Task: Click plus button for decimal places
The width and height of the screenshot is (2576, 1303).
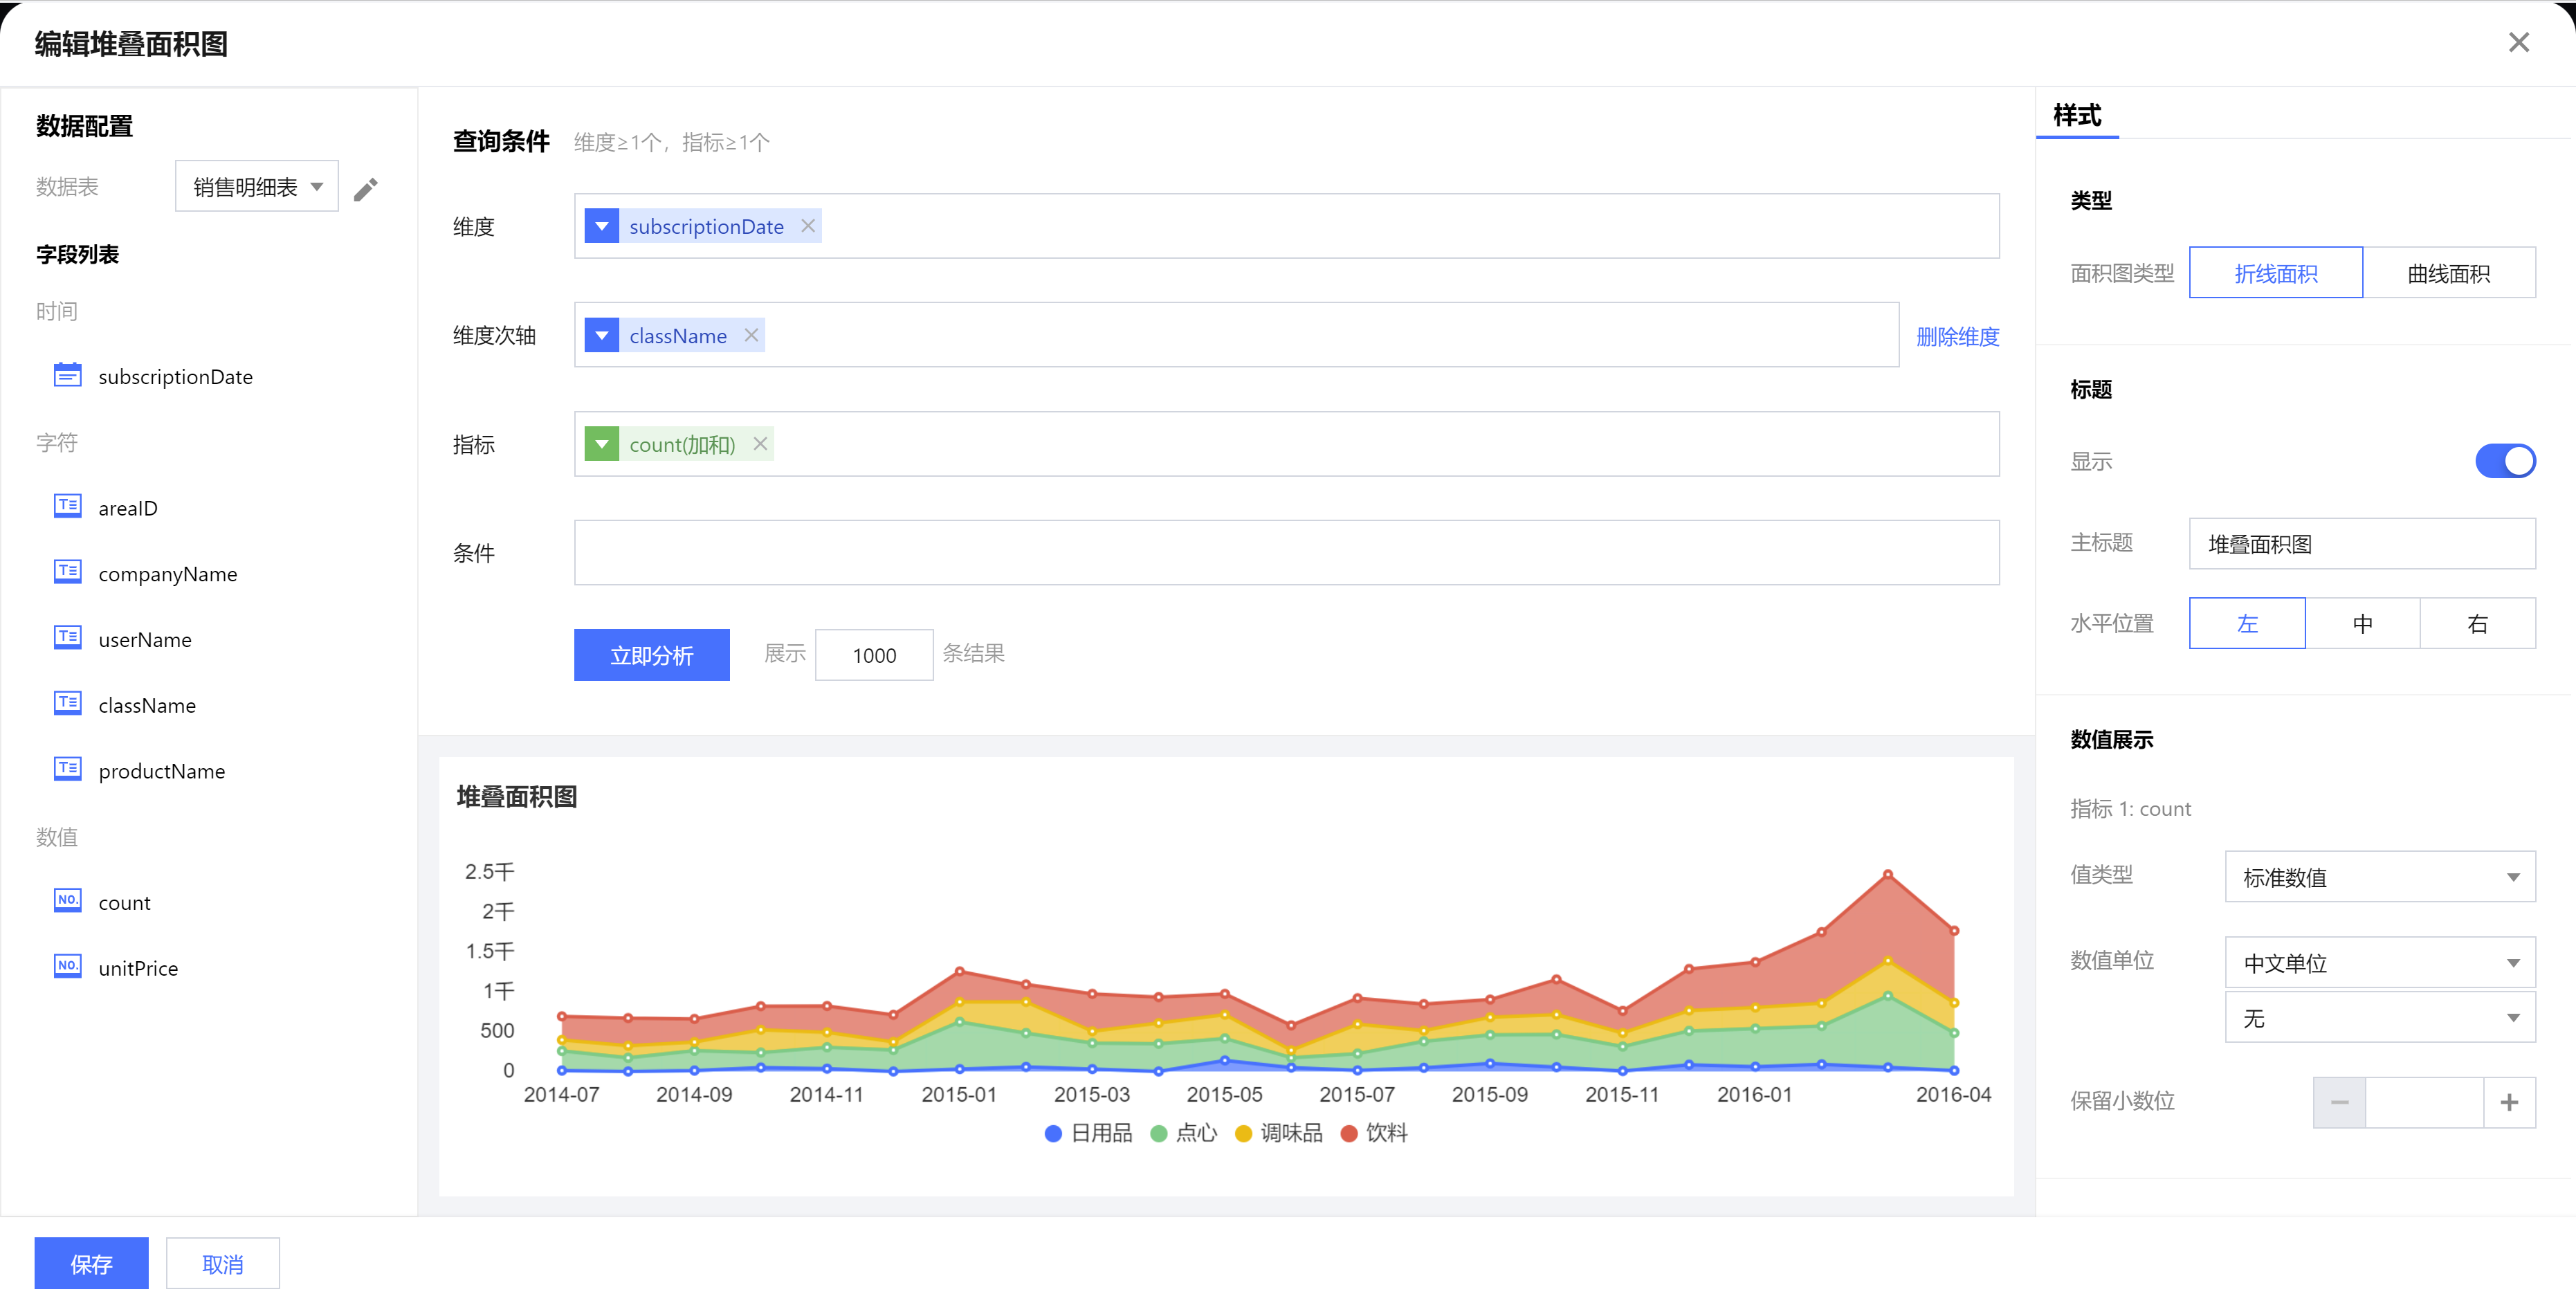Action: (x=2508, y=1102)
